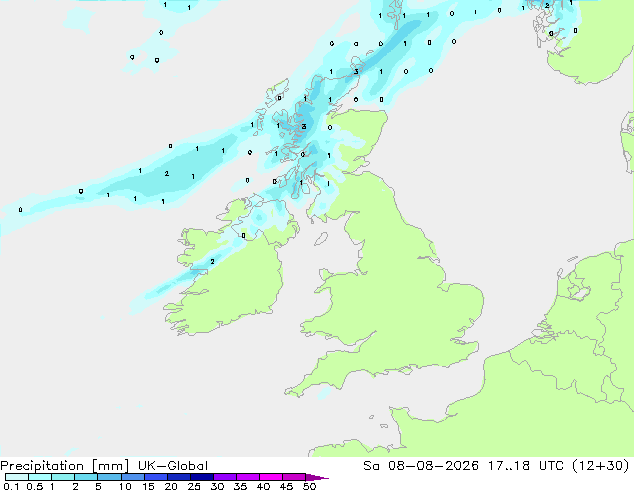
Task: Click the 15 to 20 mm legend swatch
Action: pyautogui.click(x=156, y=477)
